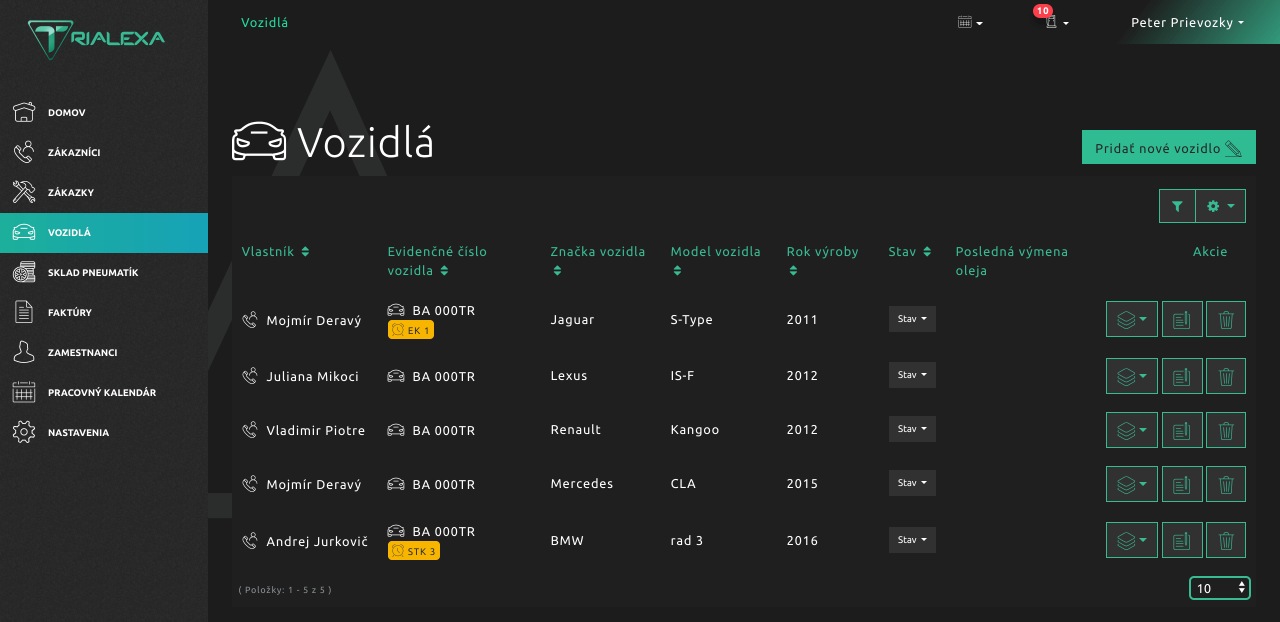Sort by Evidenčné číslo vozidla

point(438,261)
